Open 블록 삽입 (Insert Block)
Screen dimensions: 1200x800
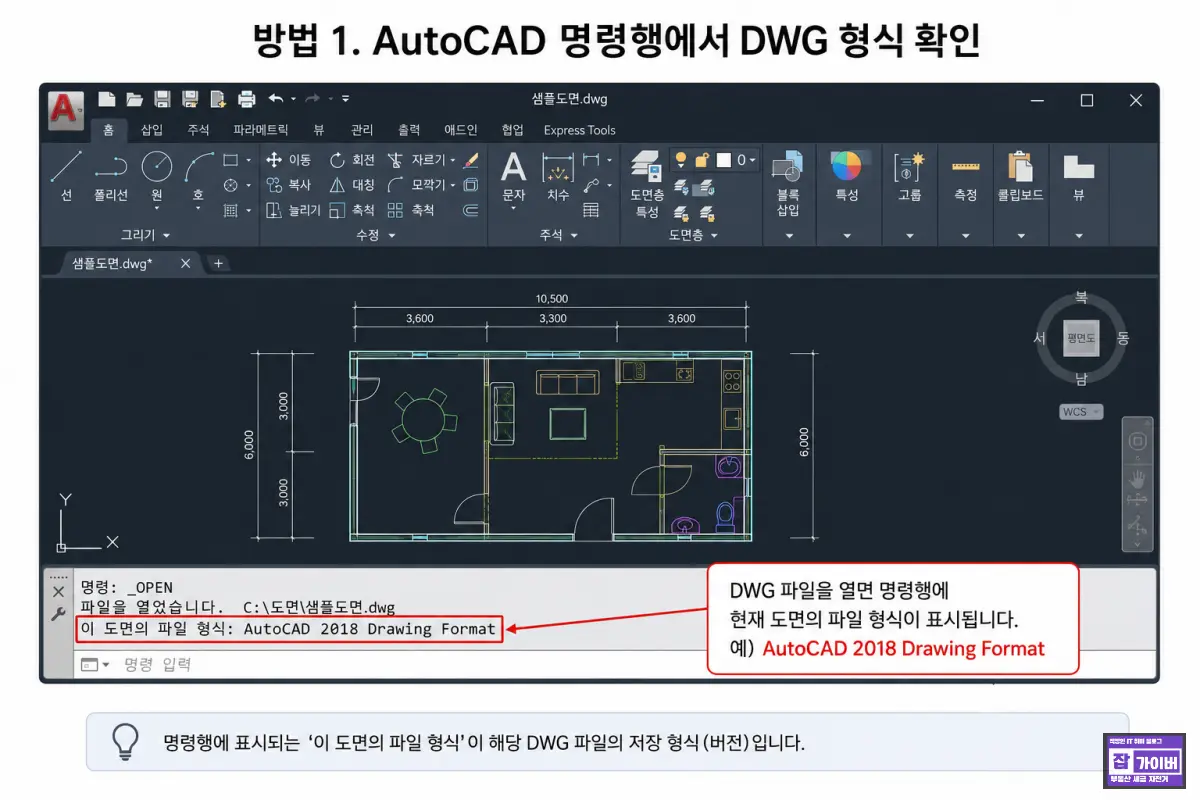(788, 184)
